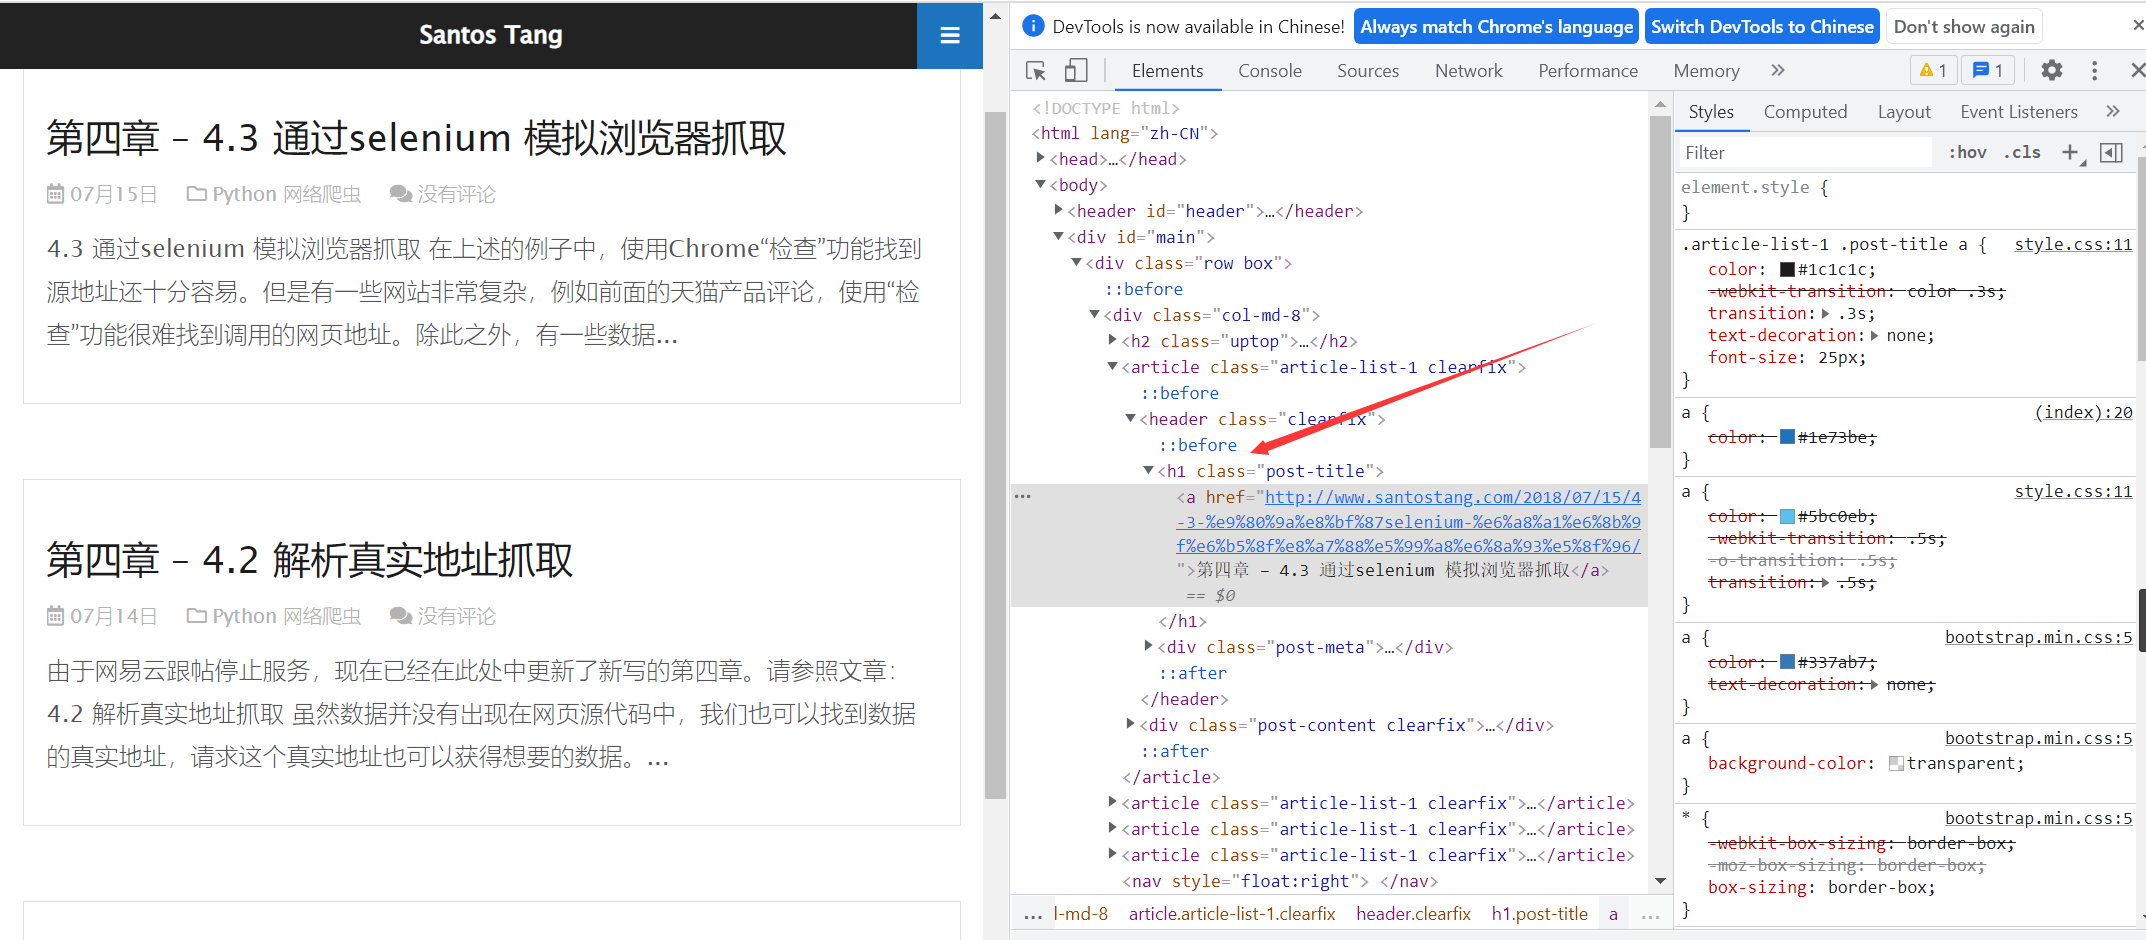Add a new style rule plus icon
The image size is (2146, 940).
(2070, 152)
